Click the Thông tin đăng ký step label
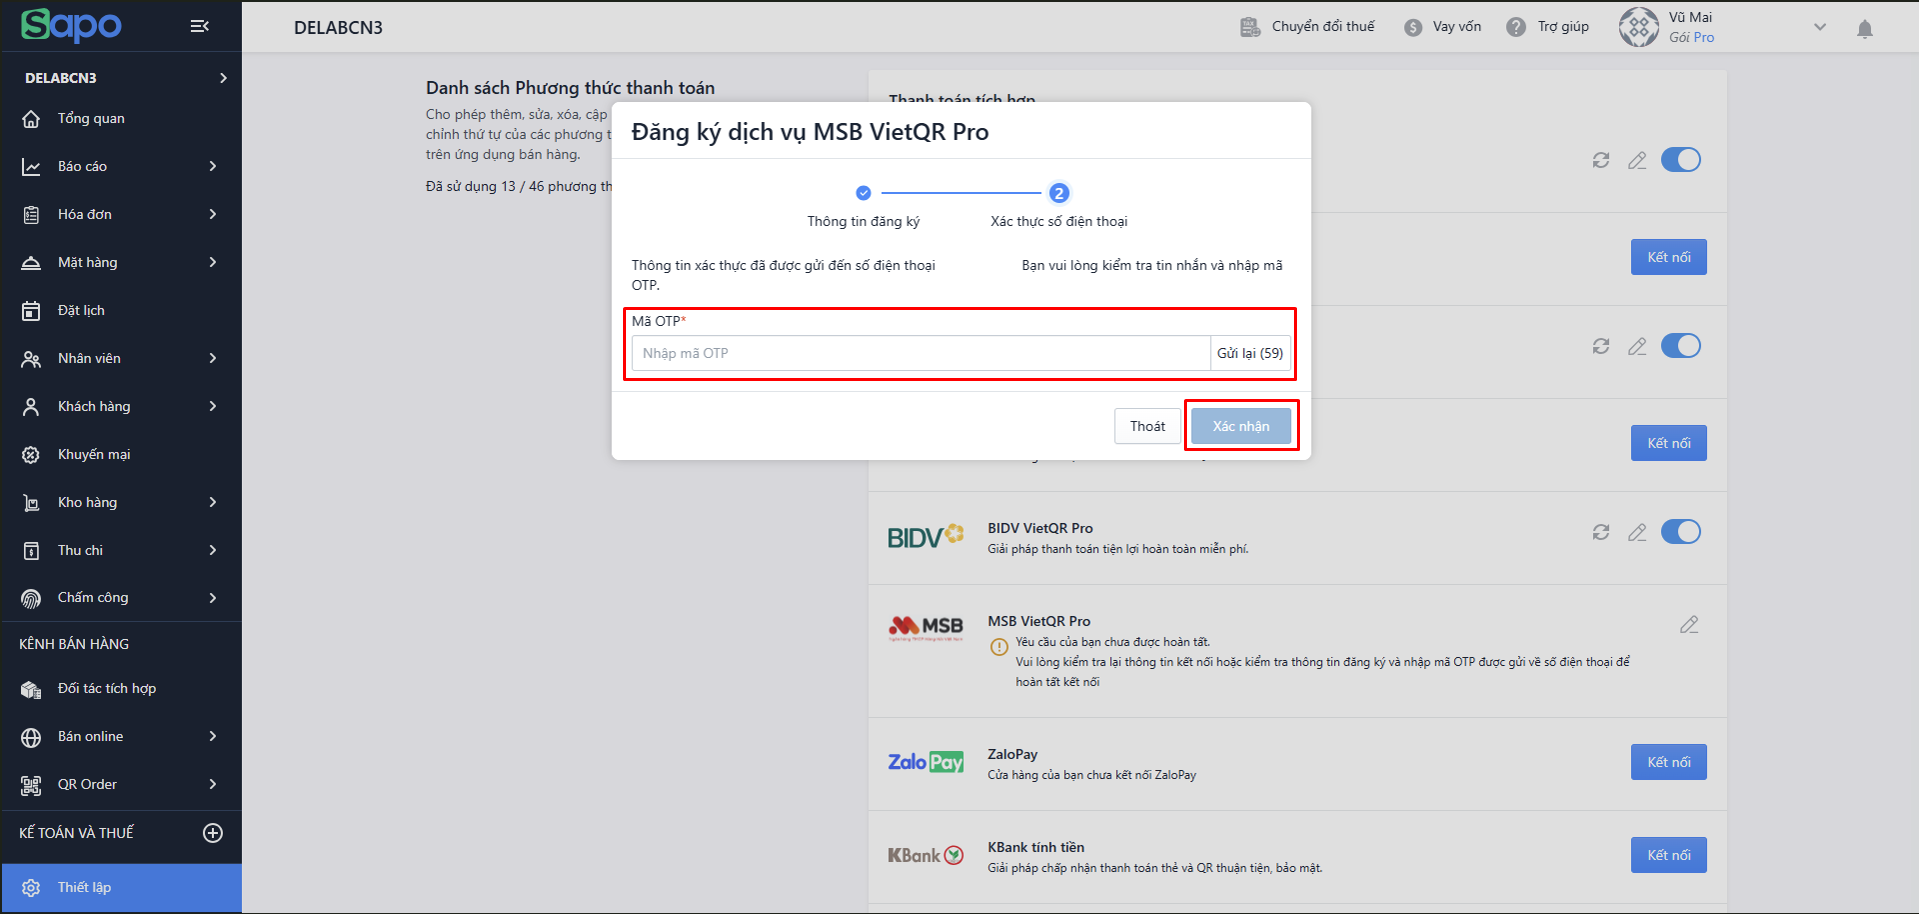The image size is (1919, 914). pyautogui.click(x=864, y=221)
